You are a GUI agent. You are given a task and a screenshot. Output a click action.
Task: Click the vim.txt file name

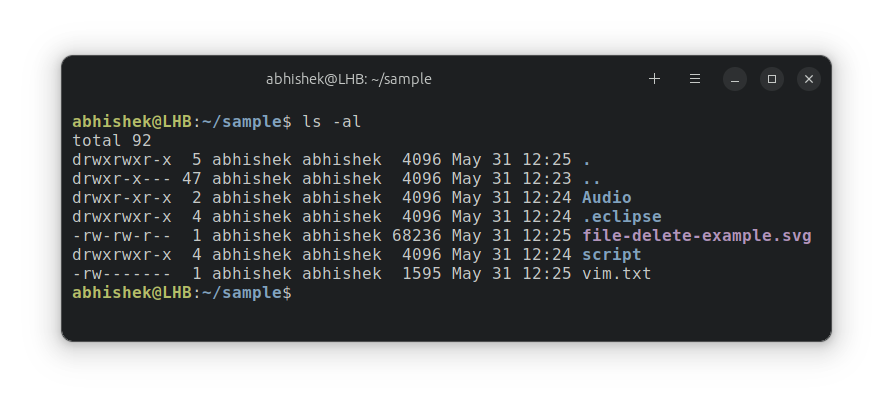tap(616, 274)
